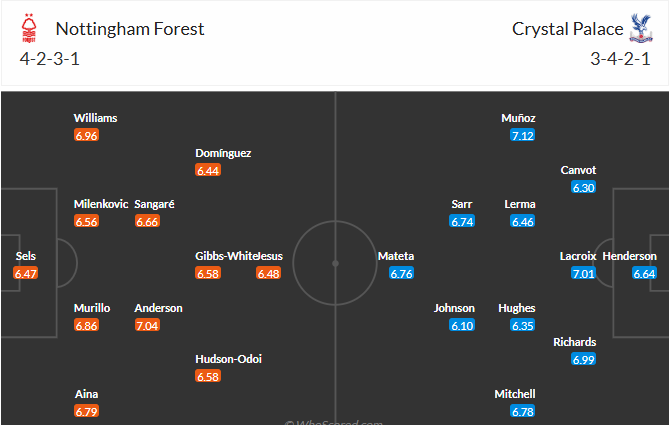Image resolution: width=669 pixels, height=425 pixels.
Task: Select Sarr's 6.74 rating badge
Action: [x=461, y=221]
